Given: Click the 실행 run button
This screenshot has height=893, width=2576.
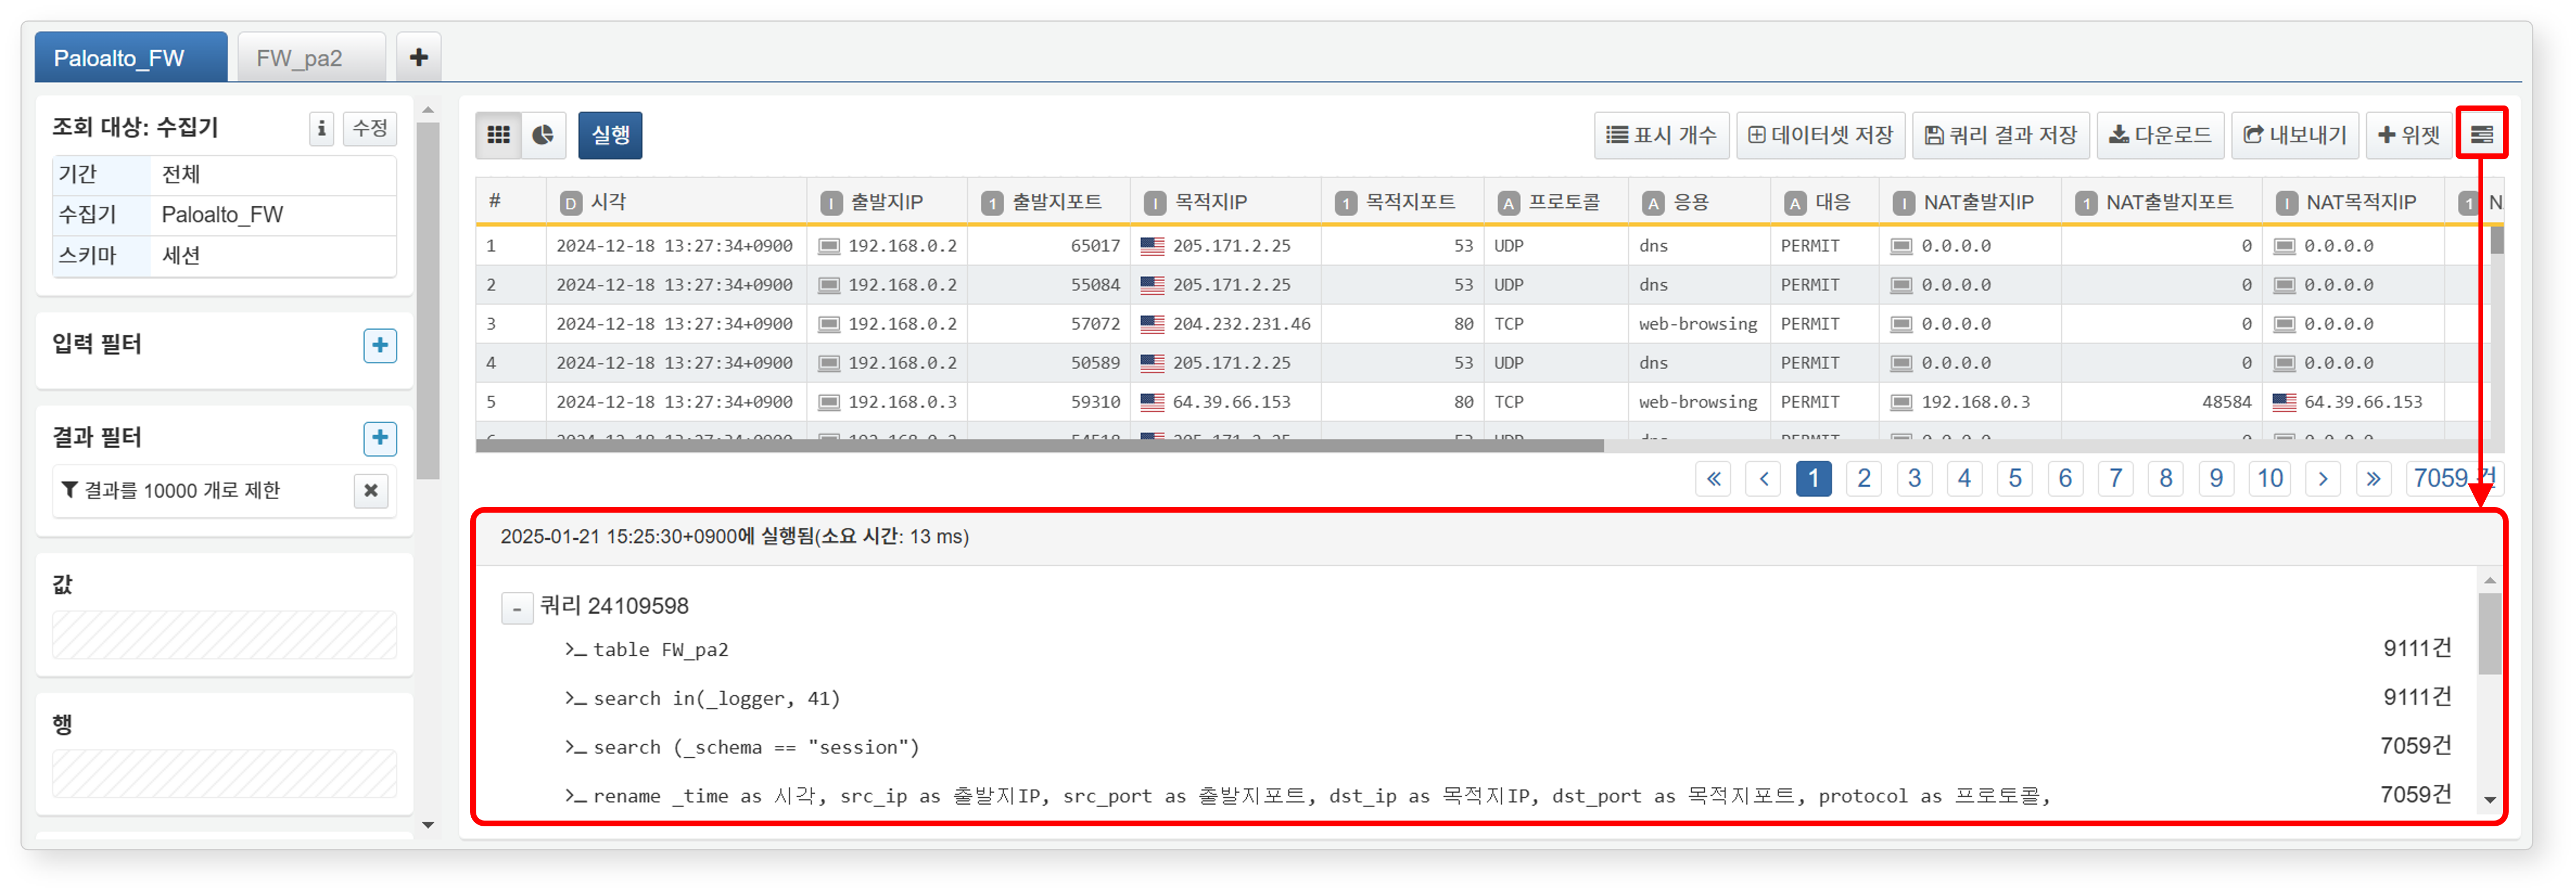Looking at the screenshot, I should click(x=610, y=135).
